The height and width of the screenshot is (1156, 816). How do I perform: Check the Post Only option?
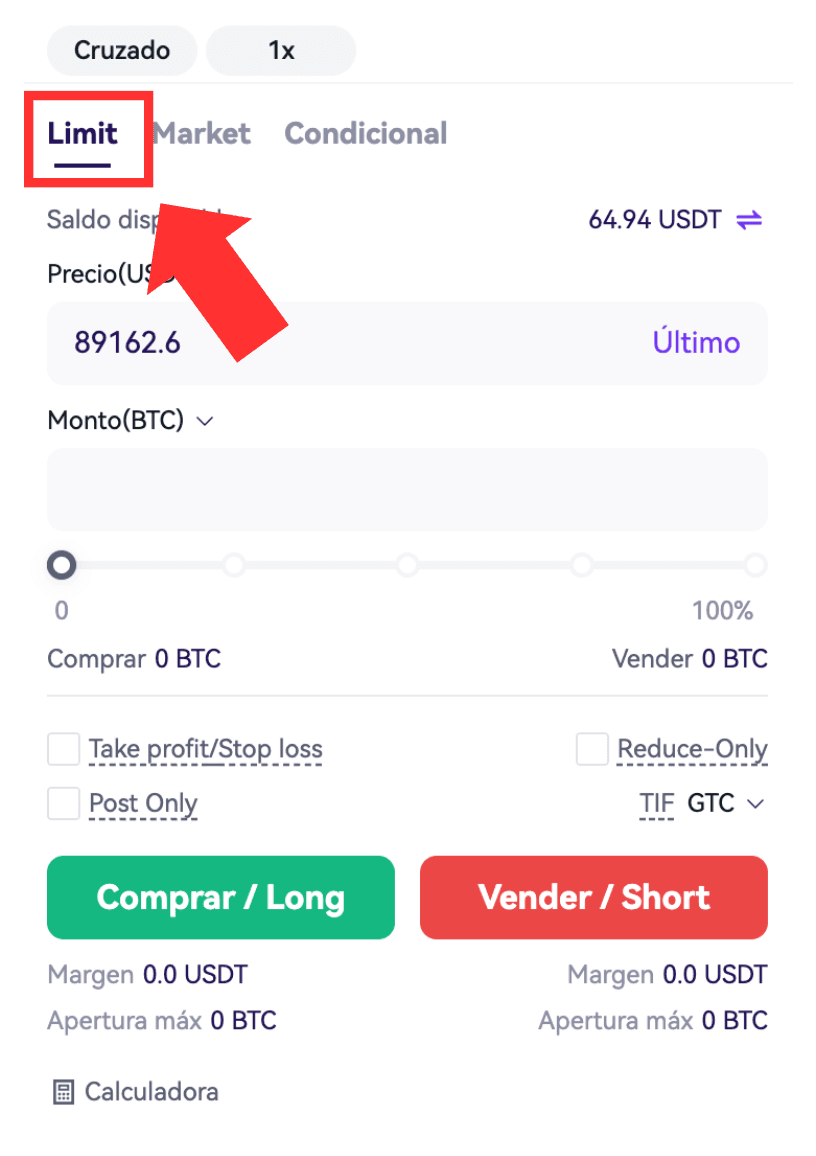63,804
